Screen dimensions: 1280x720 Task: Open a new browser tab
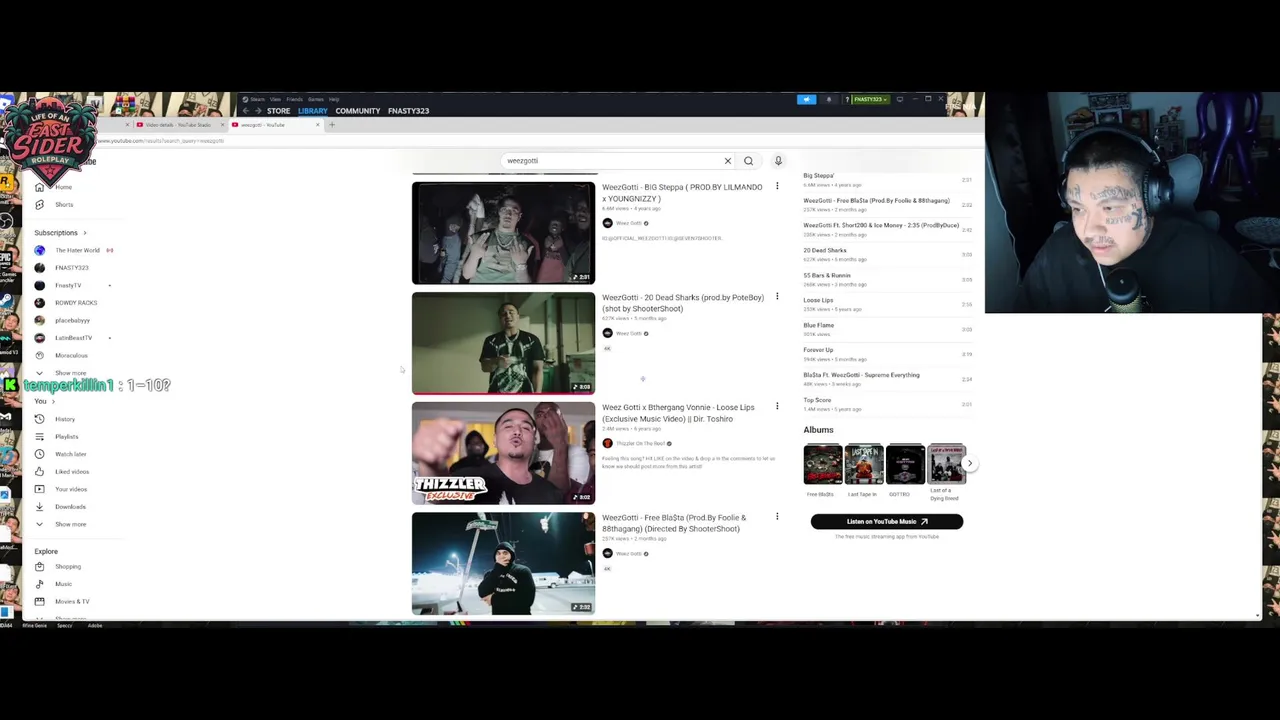332,125
